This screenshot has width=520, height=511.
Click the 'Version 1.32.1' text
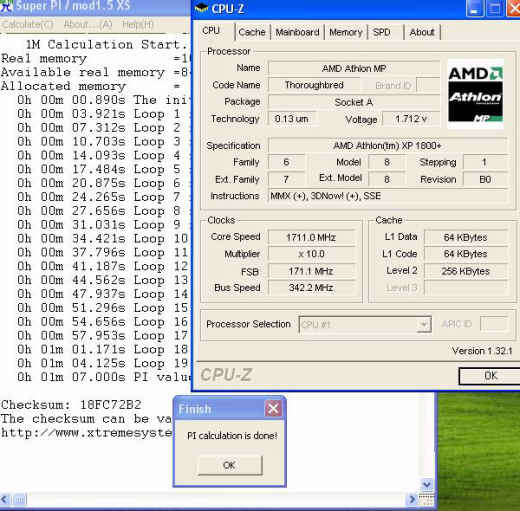pos(482,351)
